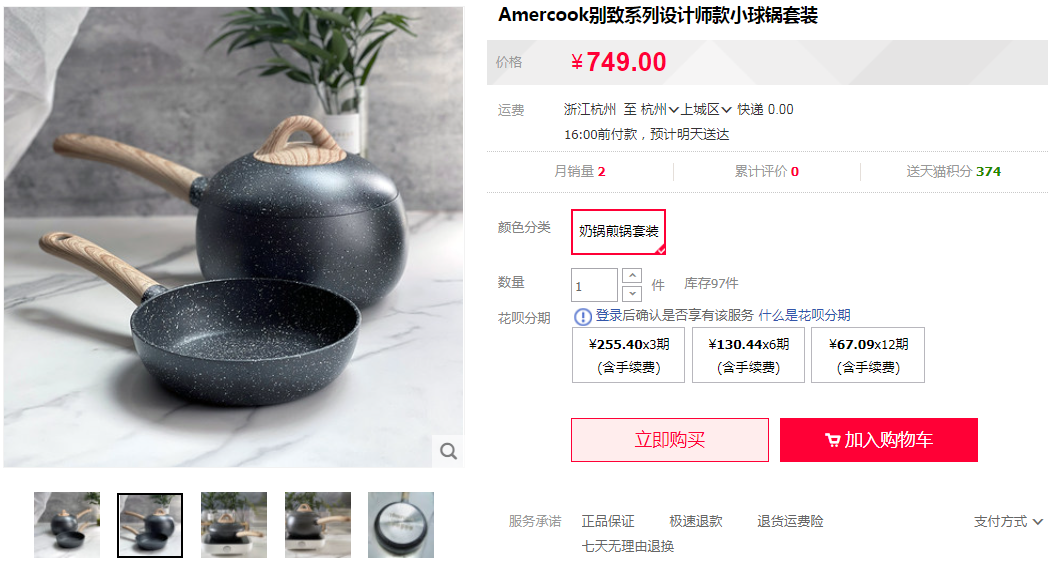Open the 月销量 monthly sales tab
Screen dimensions: 1054x572
click(579, 171)
